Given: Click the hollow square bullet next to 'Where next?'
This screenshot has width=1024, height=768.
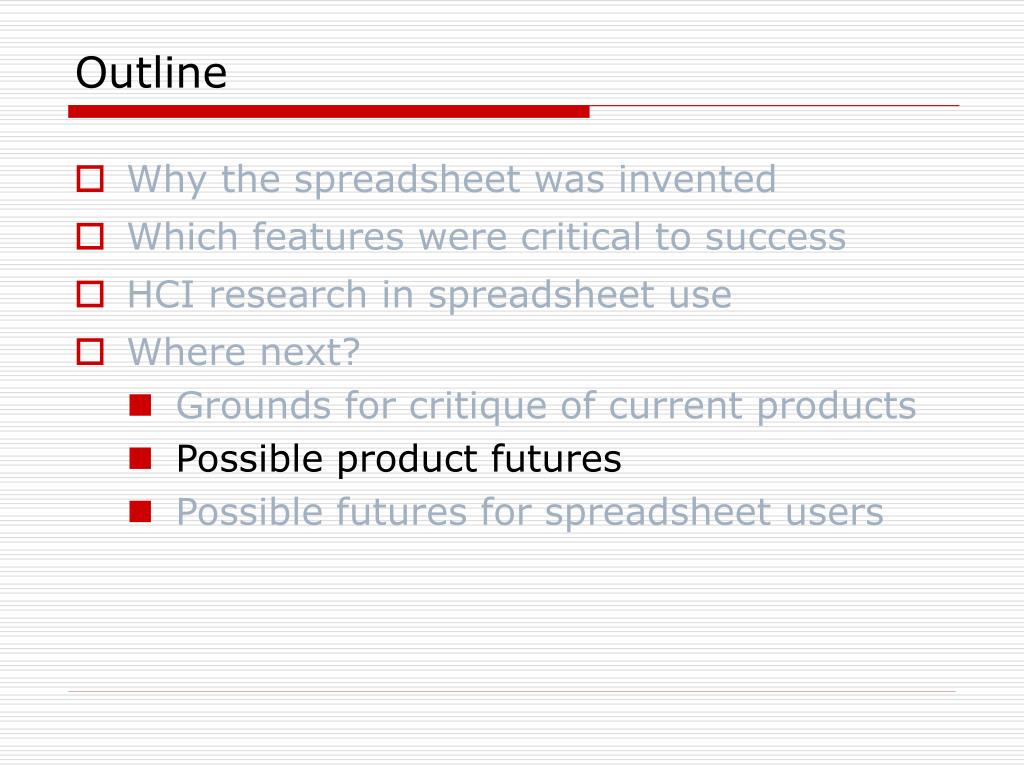Looking at the screenshot, I should [x=90, y=351].
